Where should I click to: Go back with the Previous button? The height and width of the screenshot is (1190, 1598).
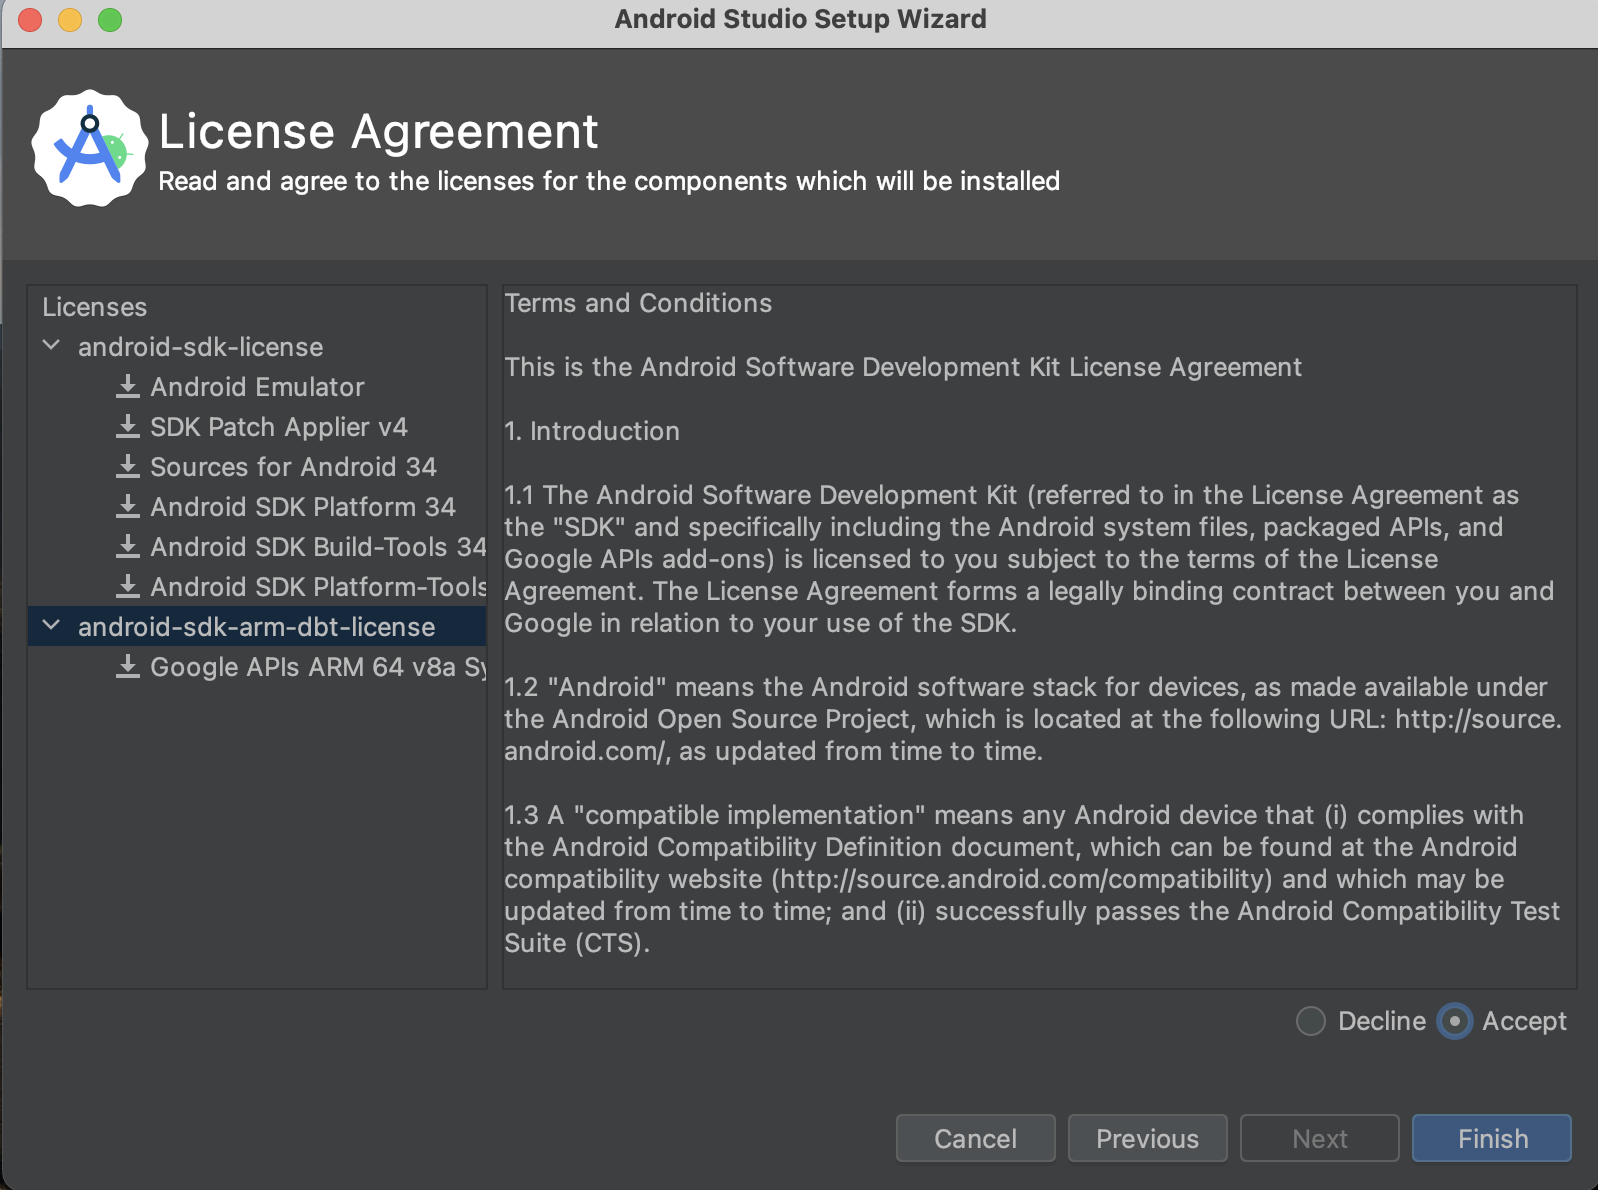pos(1147,1138)
